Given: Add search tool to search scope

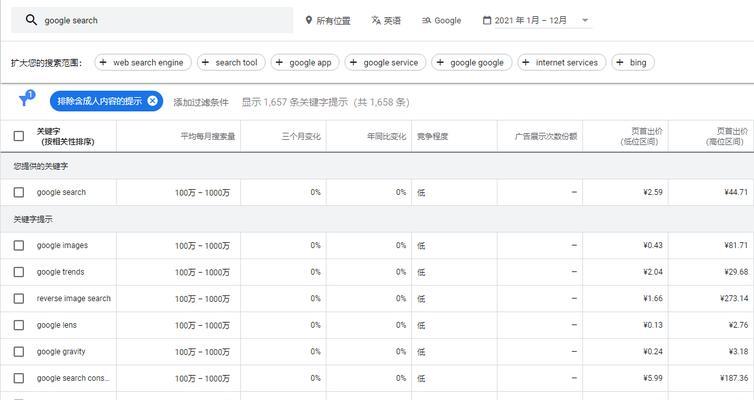Looking at the screenshot, I should tap(231, 62).
